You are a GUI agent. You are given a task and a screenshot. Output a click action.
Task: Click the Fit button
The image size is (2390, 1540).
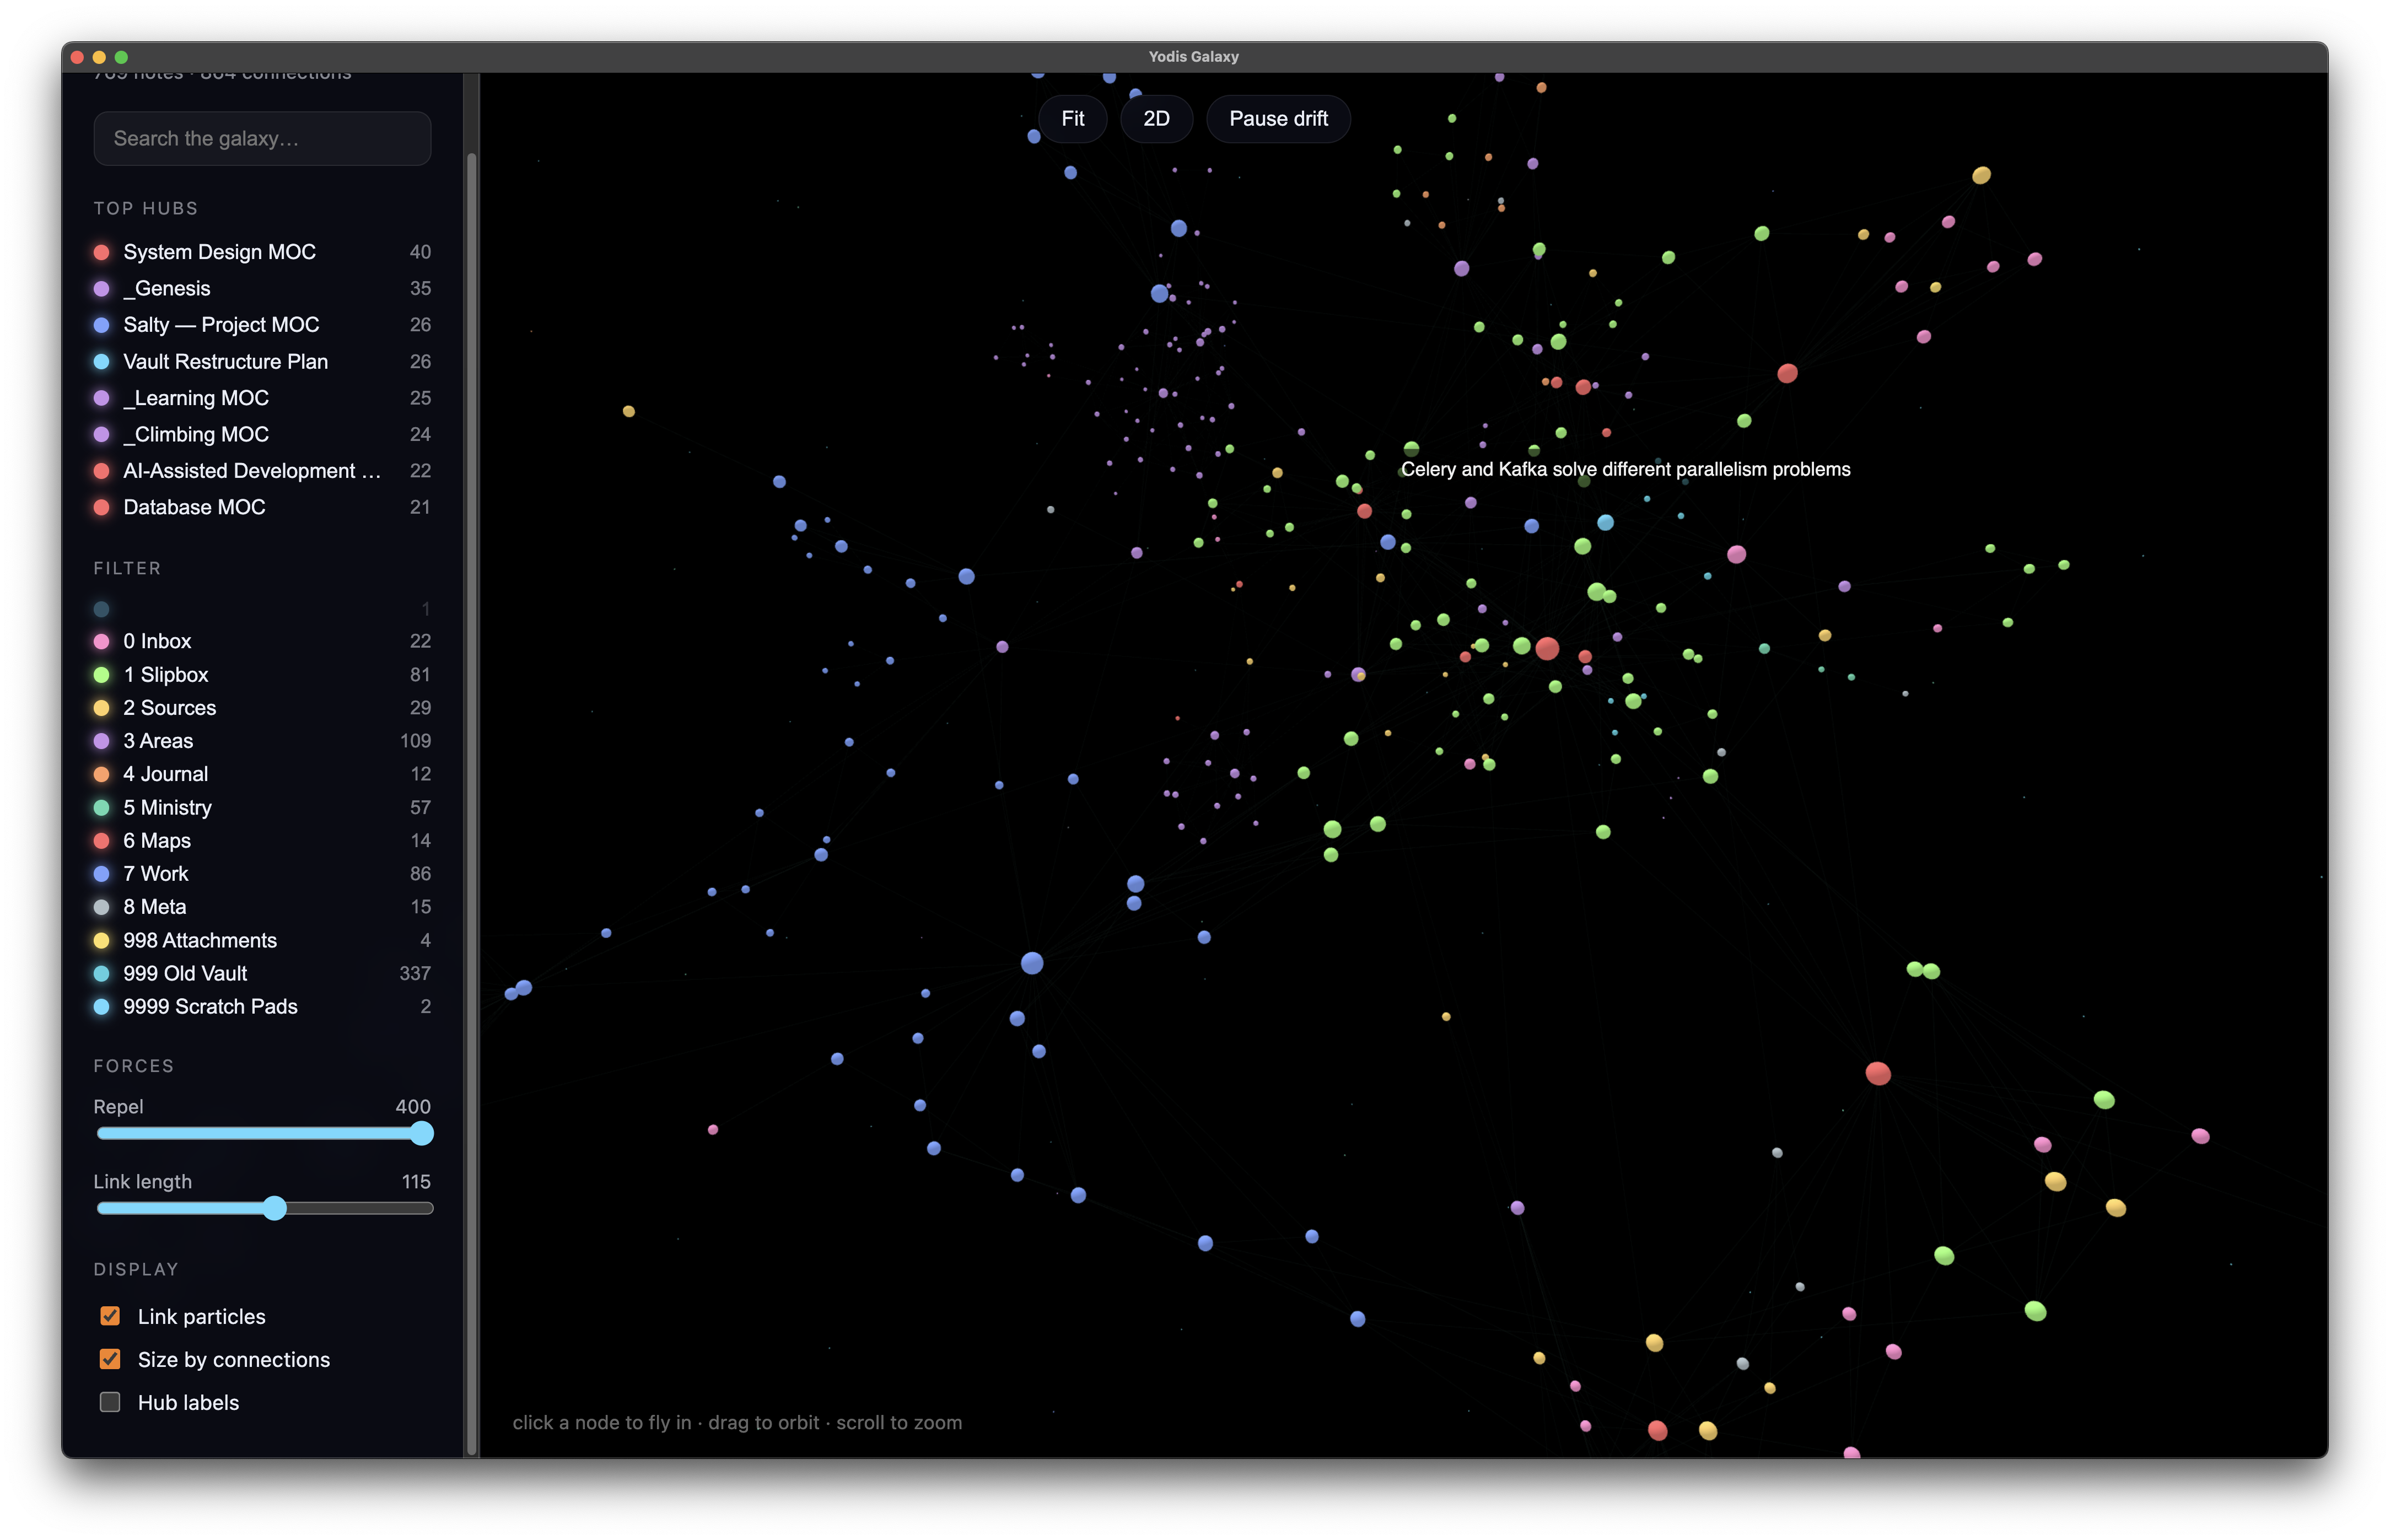point(1072,119)
